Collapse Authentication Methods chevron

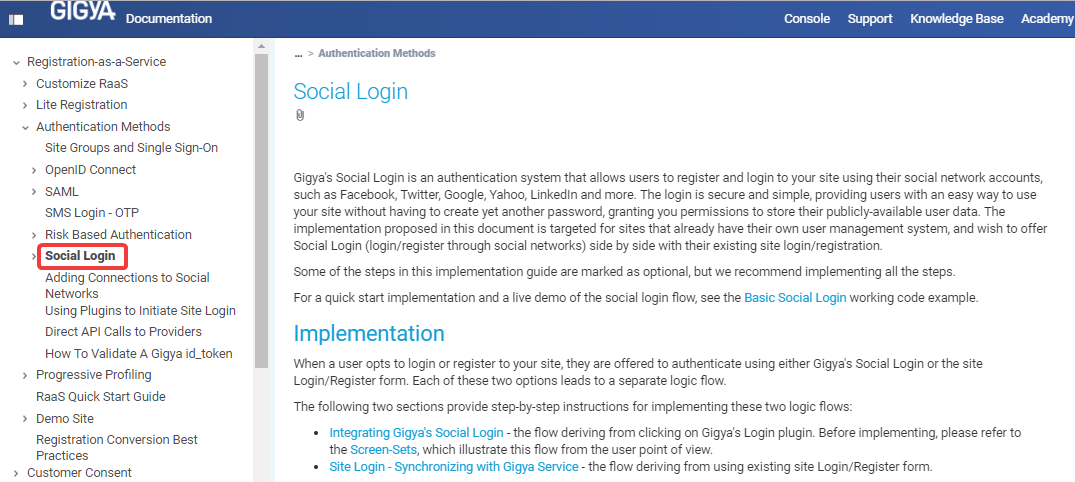25,127
